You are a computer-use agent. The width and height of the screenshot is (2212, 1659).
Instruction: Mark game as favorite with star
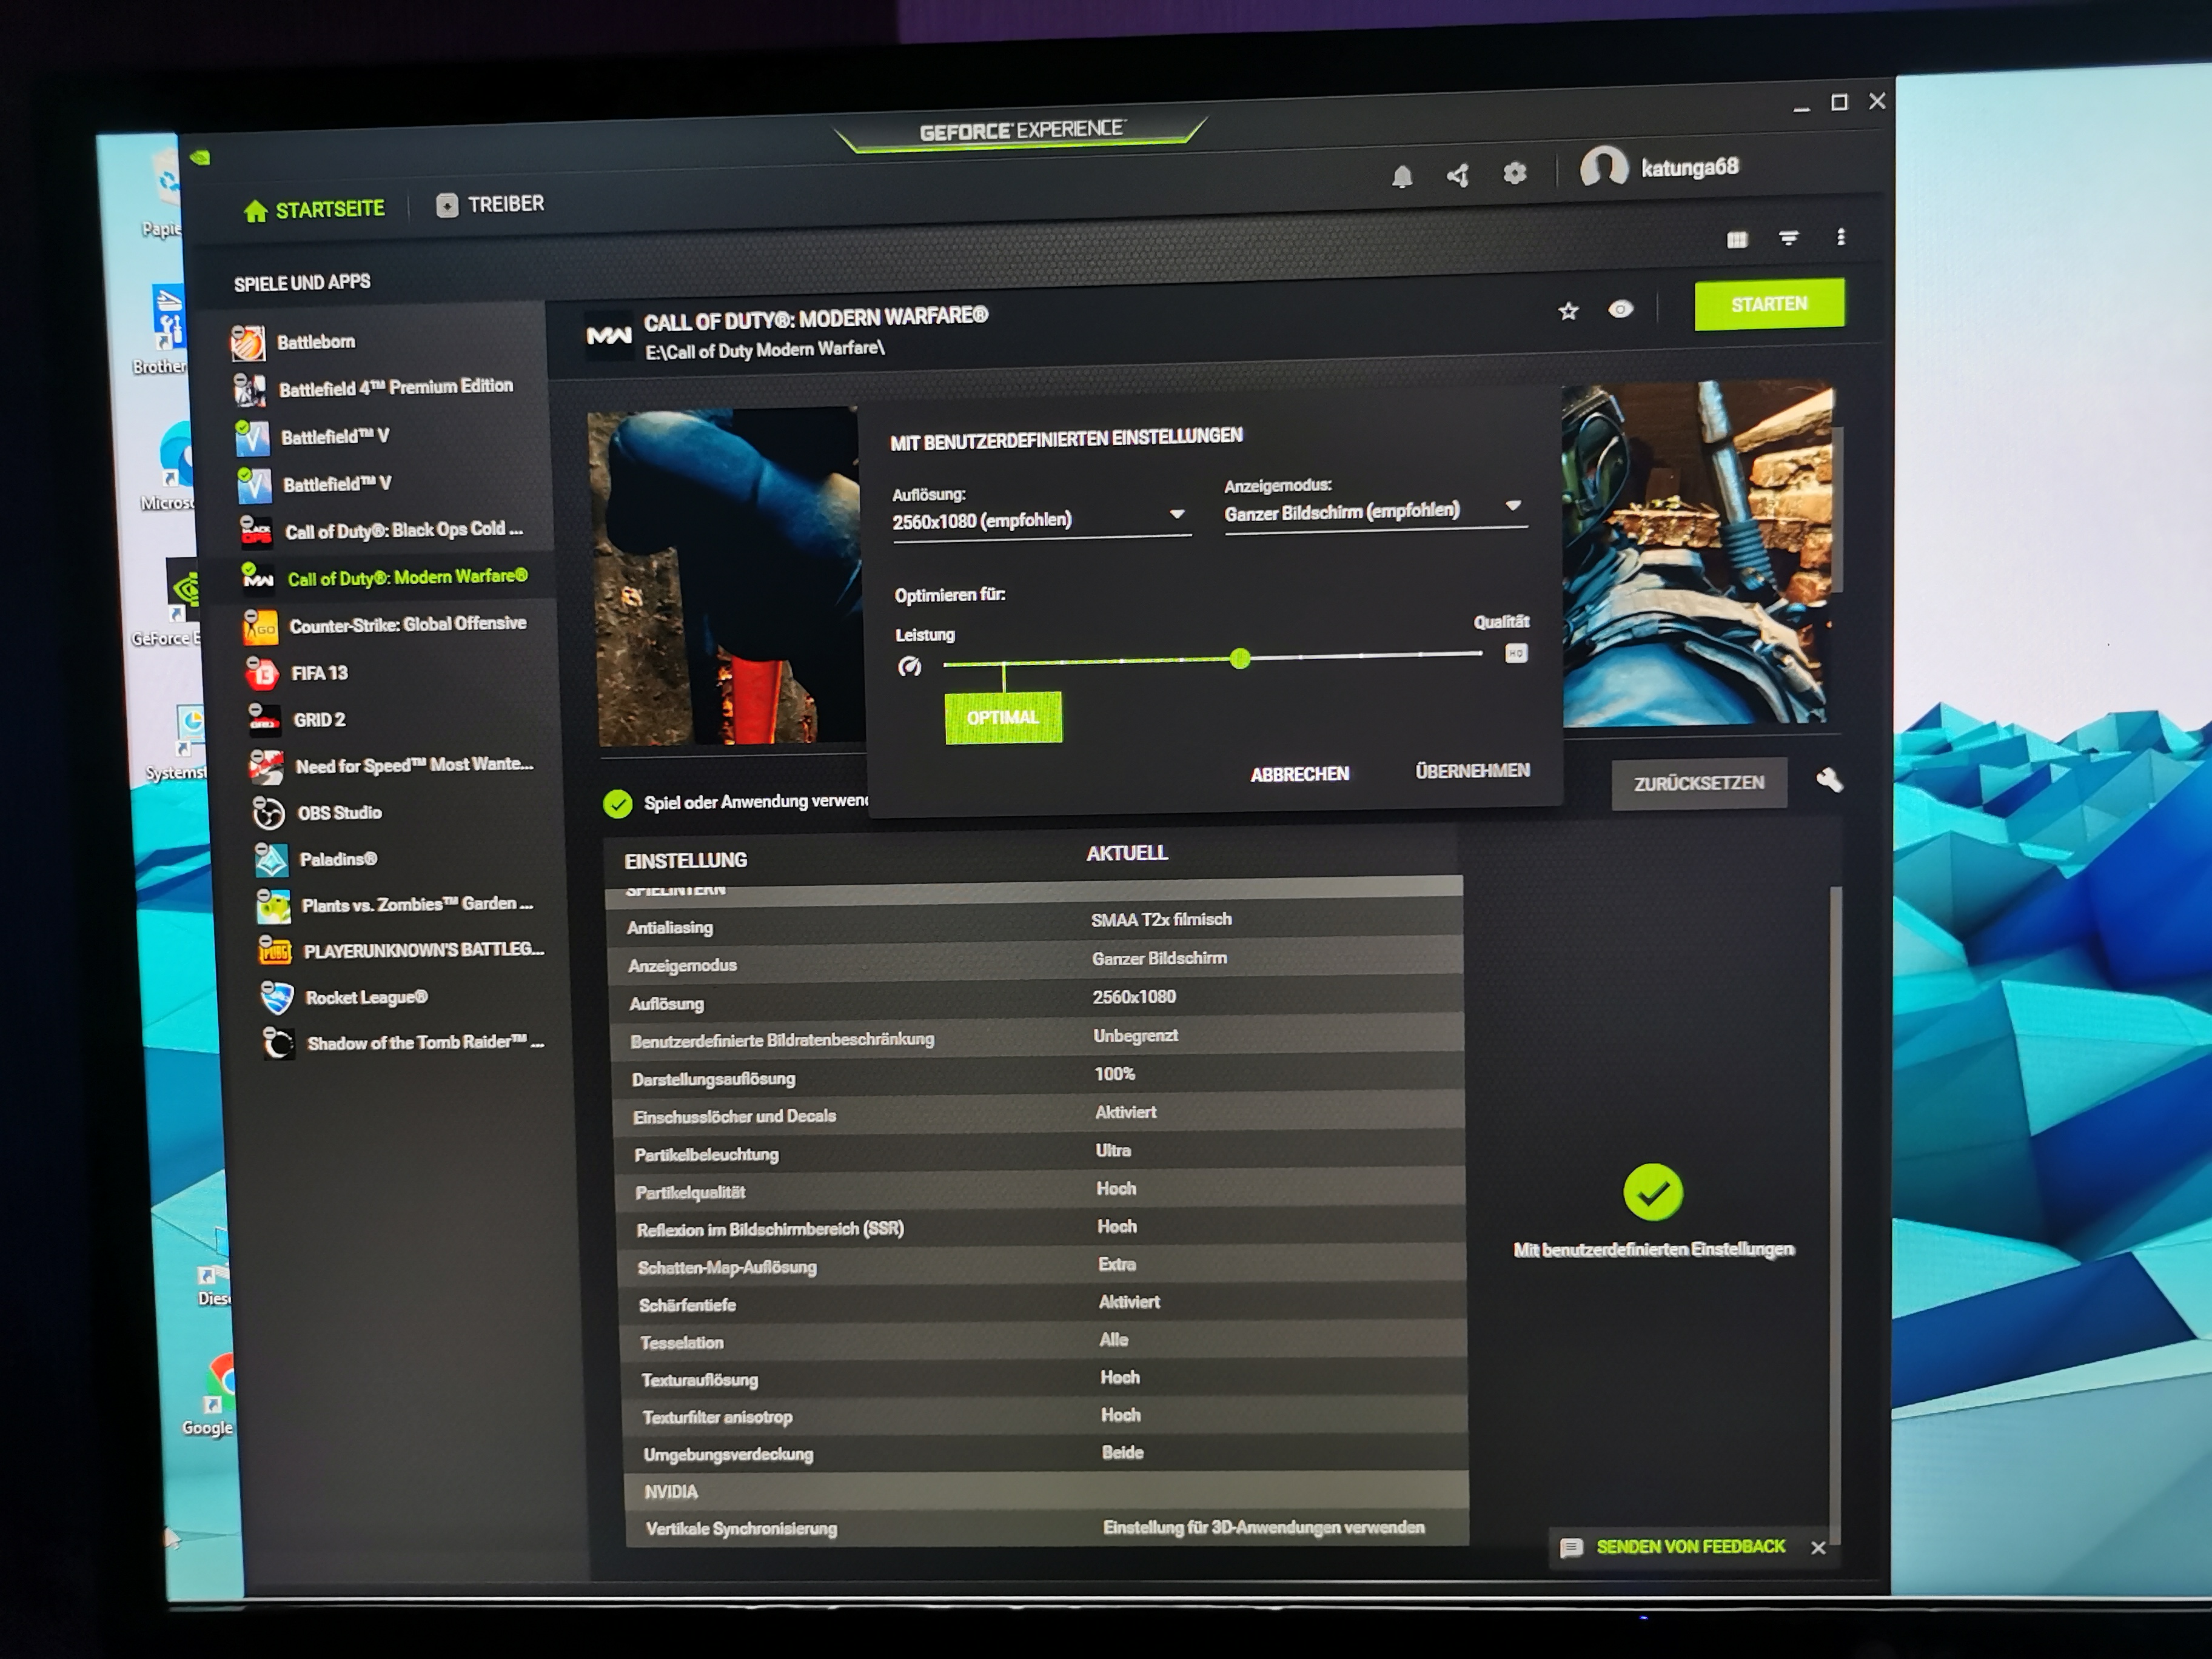point(1568,311)
